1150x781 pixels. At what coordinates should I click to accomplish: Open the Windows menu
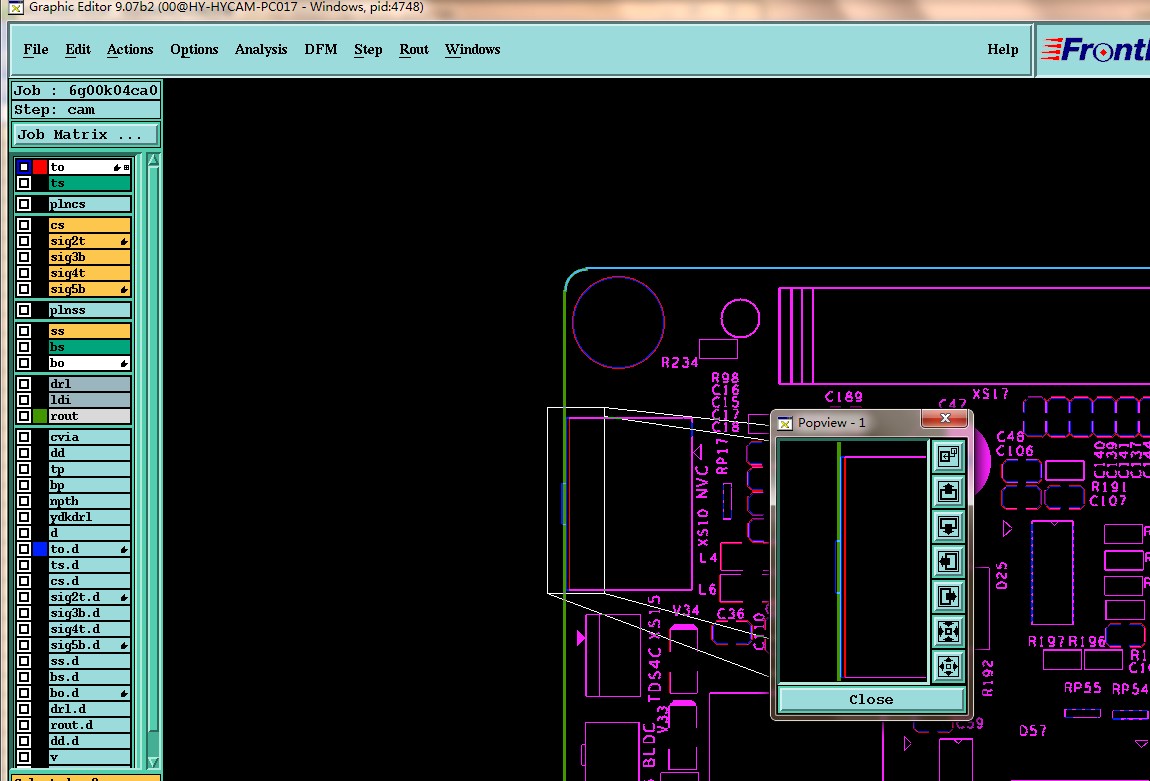click(x=472, y=49)
